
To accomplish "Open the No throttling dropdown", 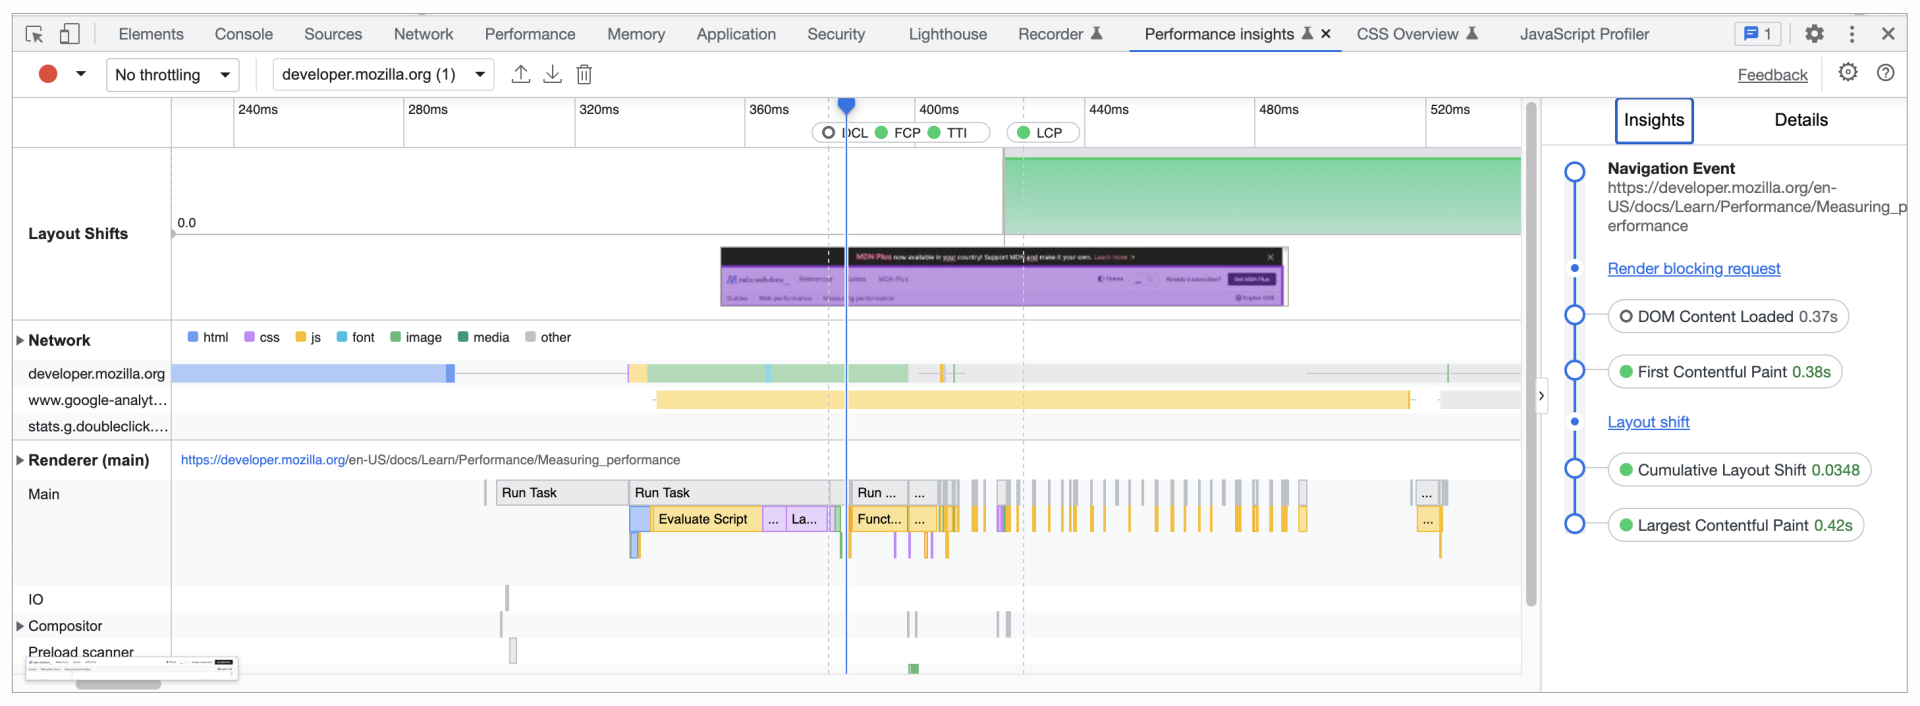I will point(172,75).
